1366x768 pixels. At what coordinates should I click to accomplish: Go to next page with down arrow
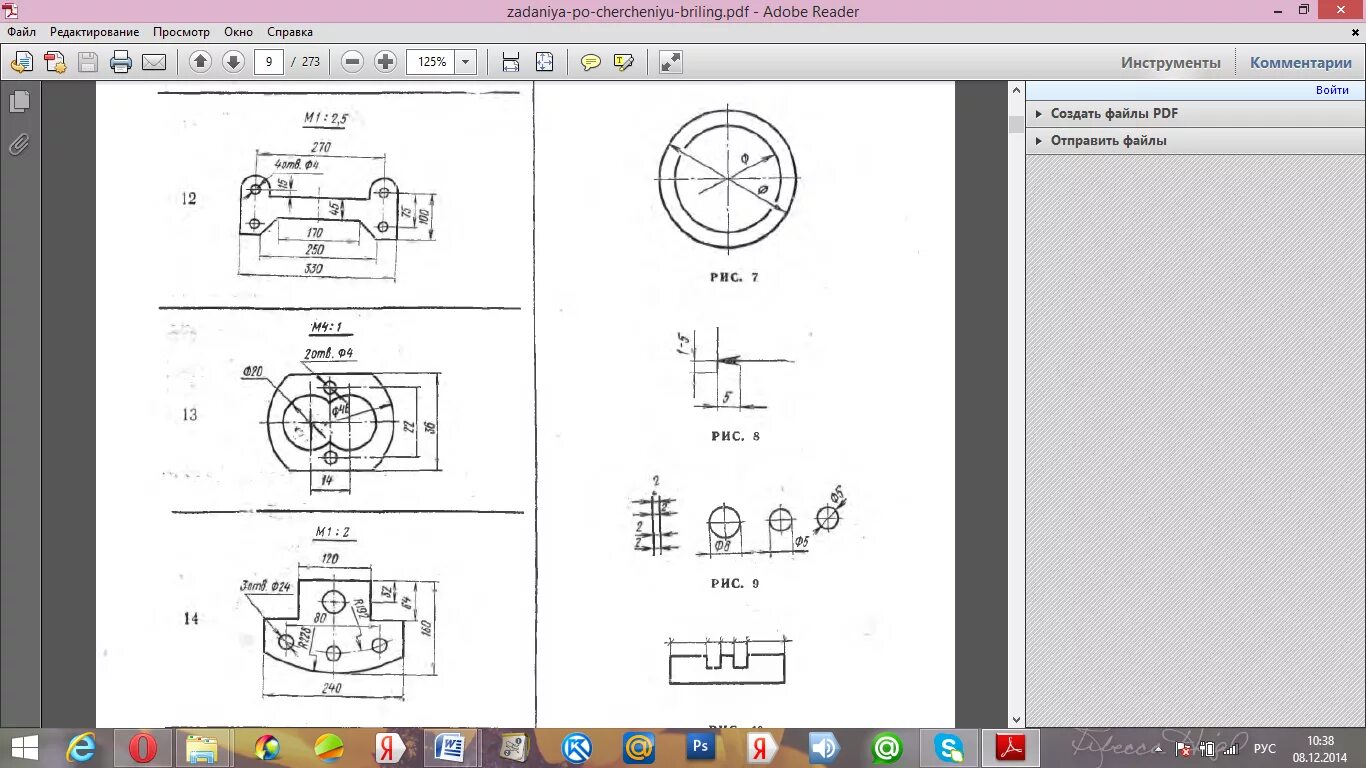click(x=233, y=62)
